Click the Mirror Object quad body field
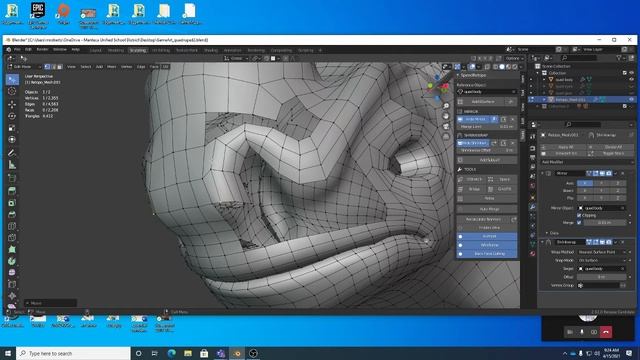The height and width of the screenshot is (360, 640). pyautogui.click(x=602, y=208)
